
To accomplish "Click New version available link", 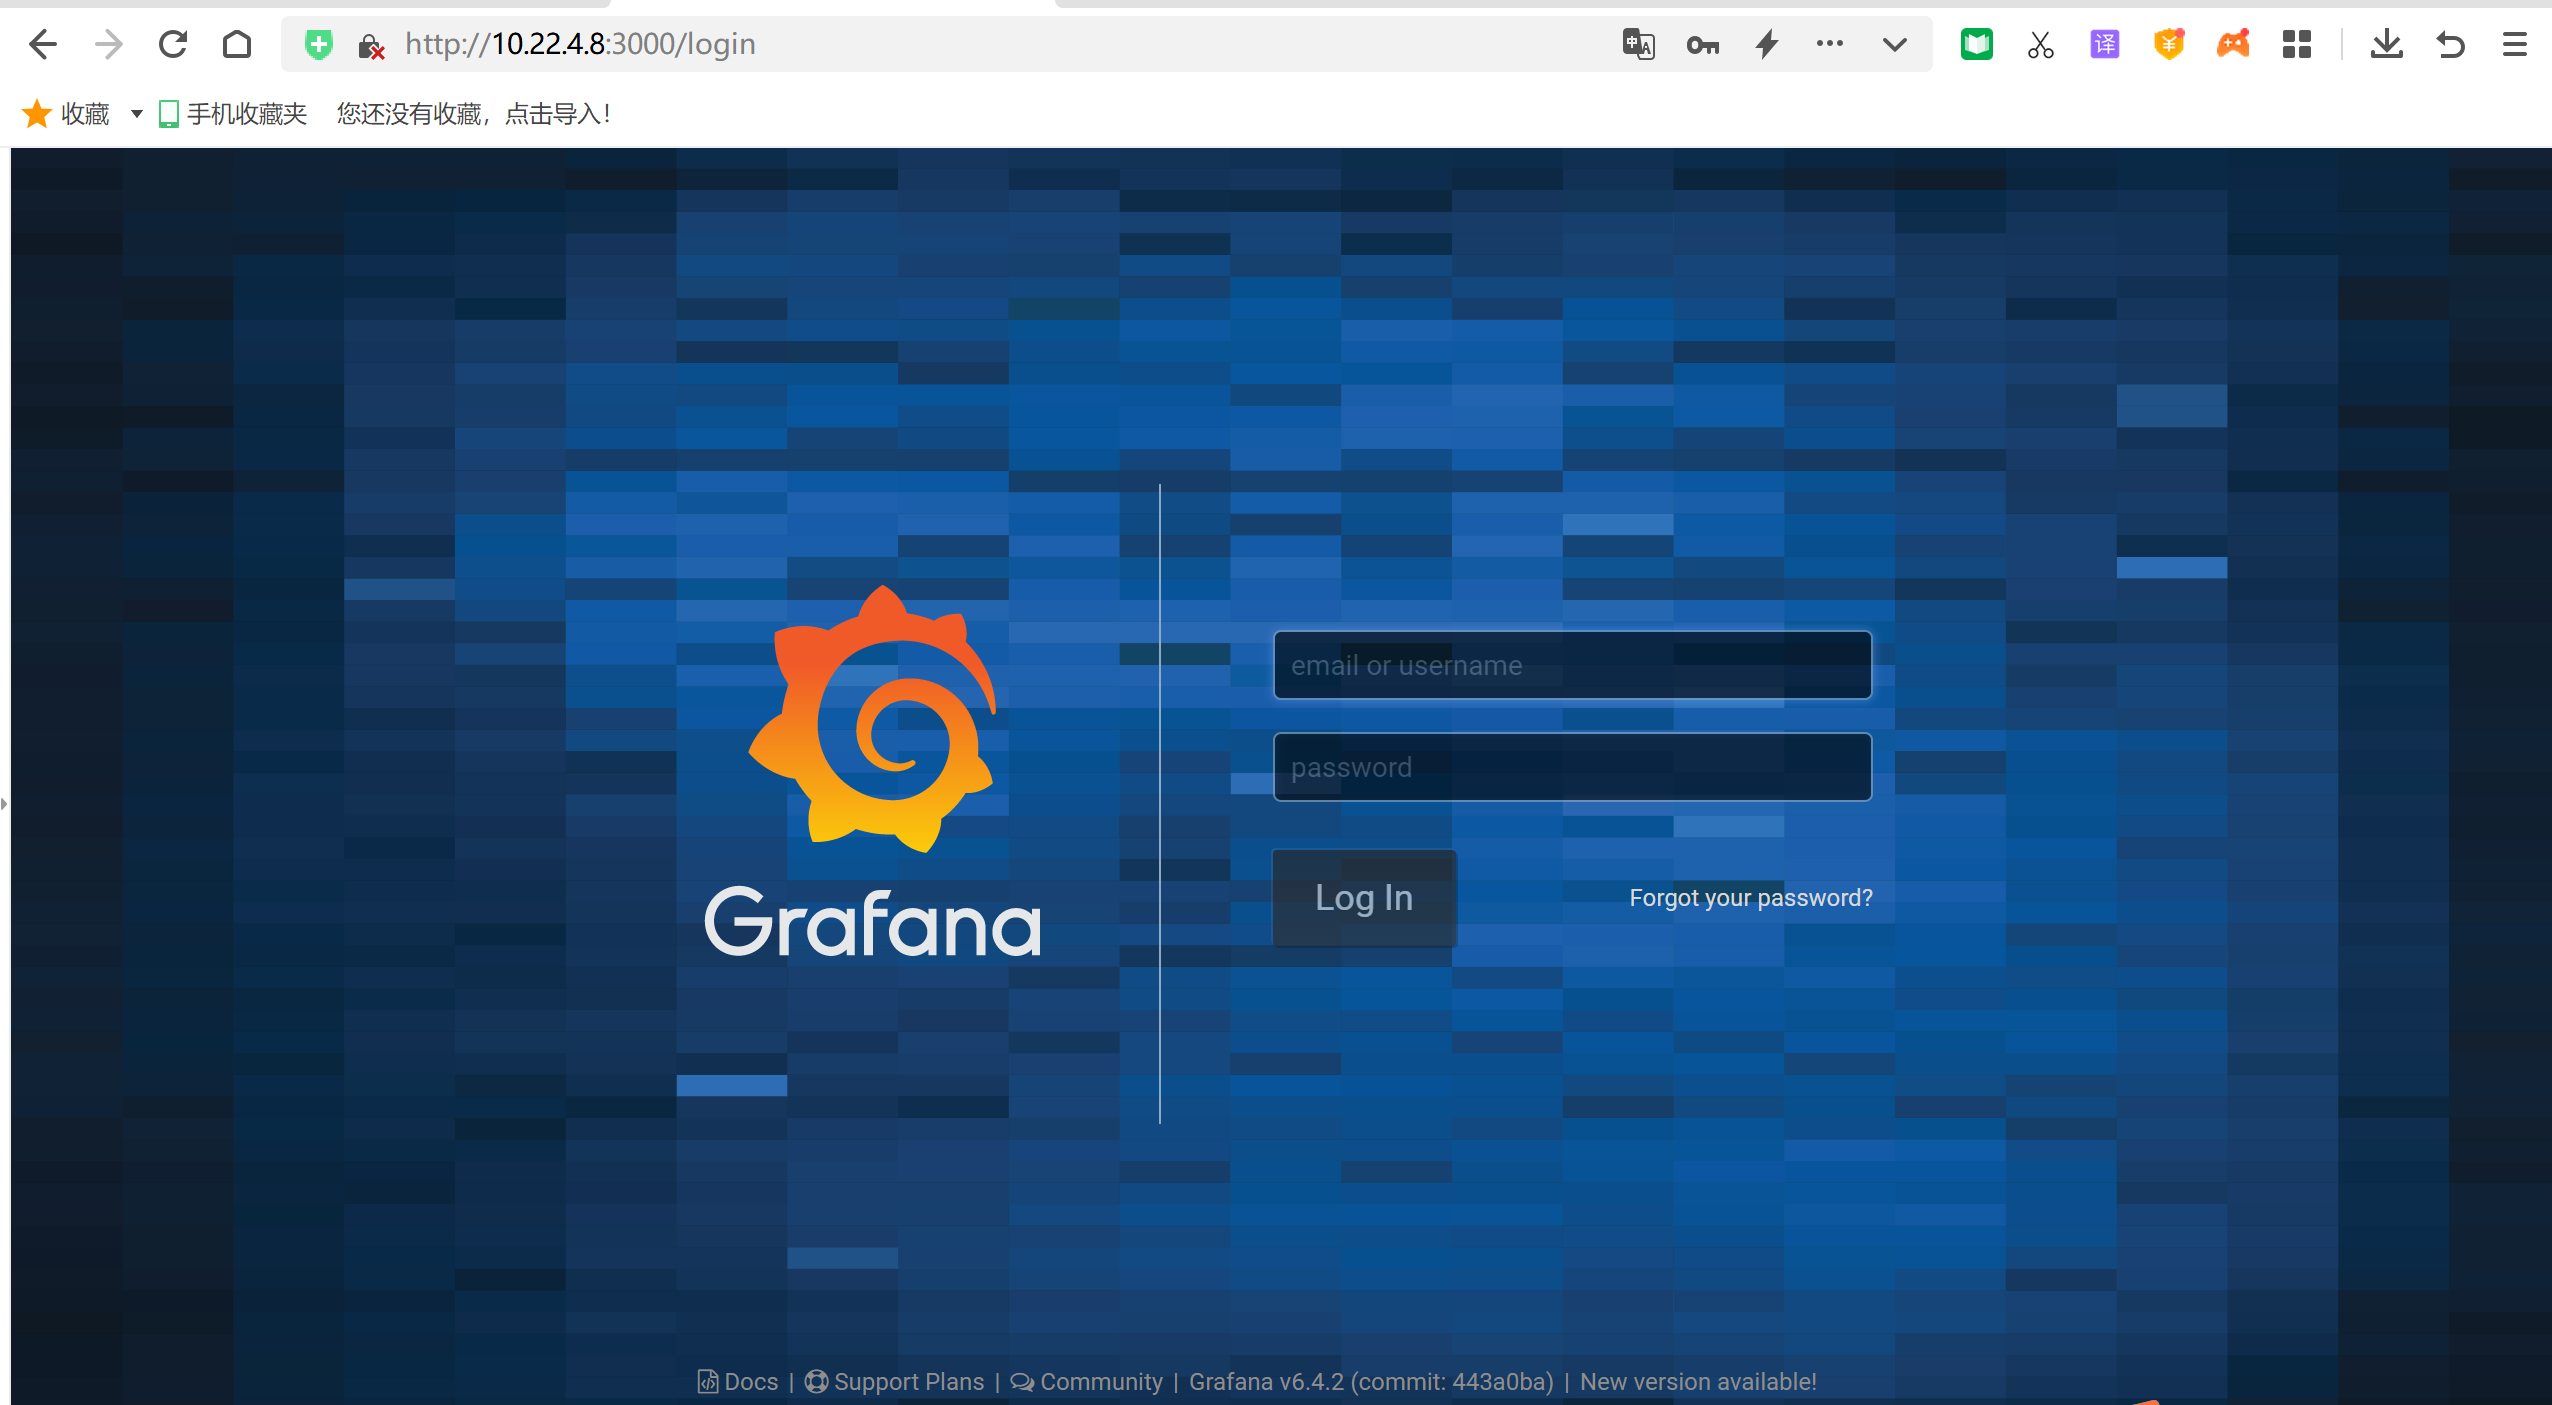I will [x=1698, y=1382].
